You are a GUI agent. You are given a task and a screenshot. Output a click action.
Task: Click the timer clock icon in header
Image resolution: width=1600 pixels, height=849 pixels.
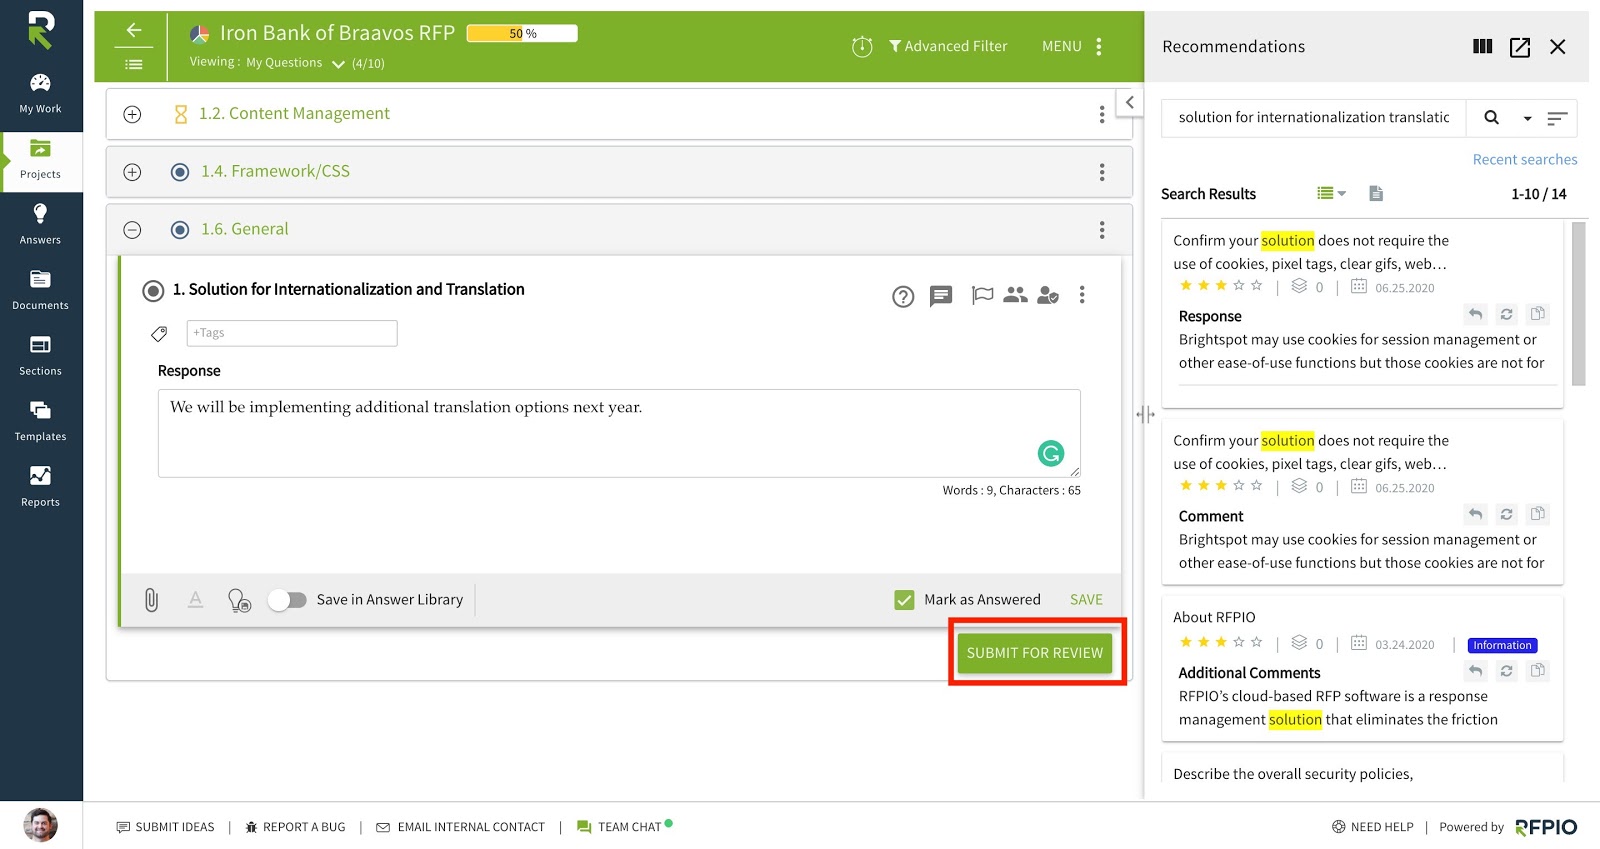(x=862, y=46)
